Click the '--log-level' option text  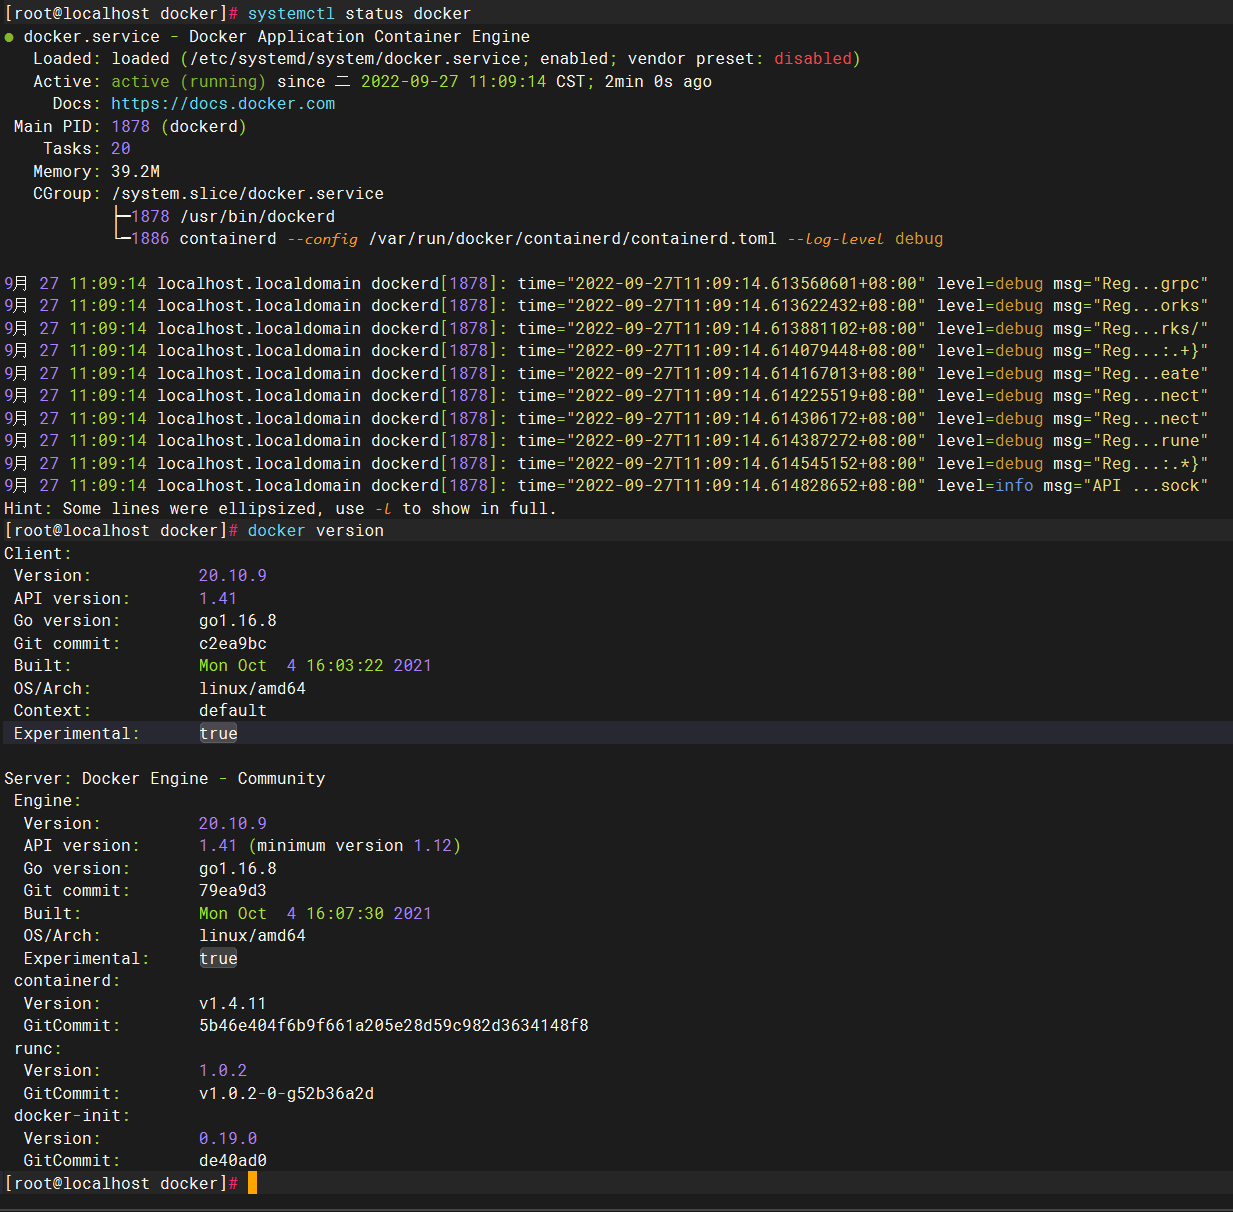point(836,239)
